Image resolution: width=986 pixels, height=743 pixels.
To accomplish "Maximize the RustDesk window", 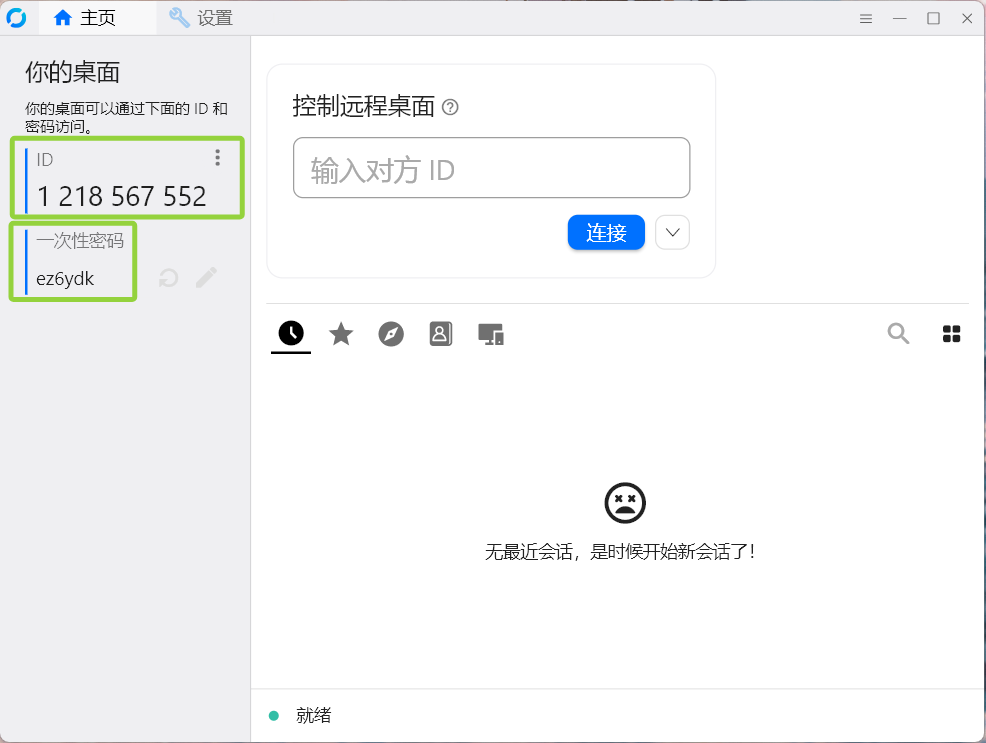I will pos(933,18).
